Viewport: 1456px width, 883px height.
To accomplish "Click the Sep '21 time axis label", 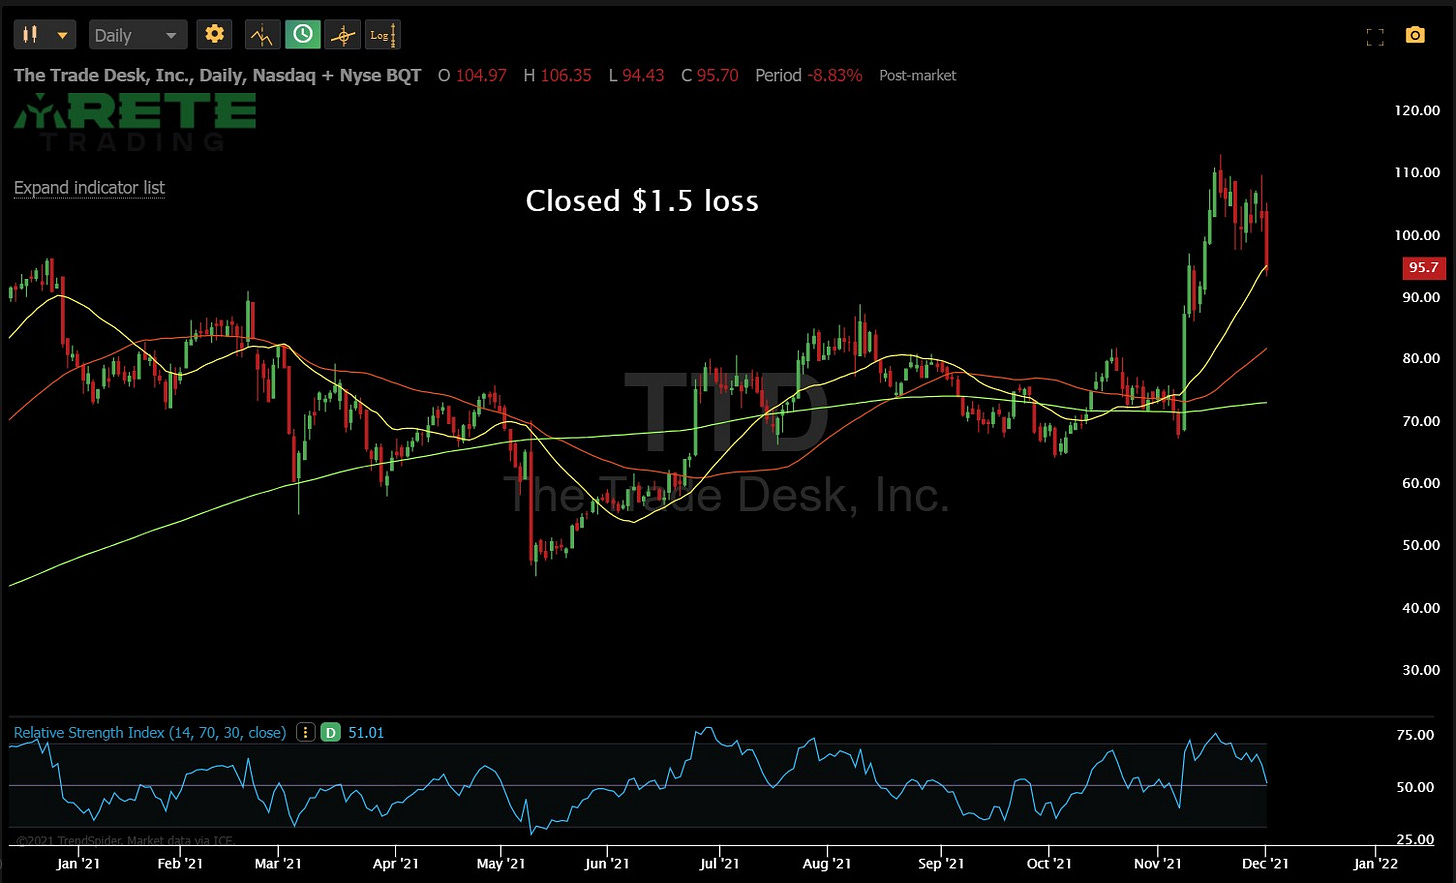I will [x=941, y=863].
